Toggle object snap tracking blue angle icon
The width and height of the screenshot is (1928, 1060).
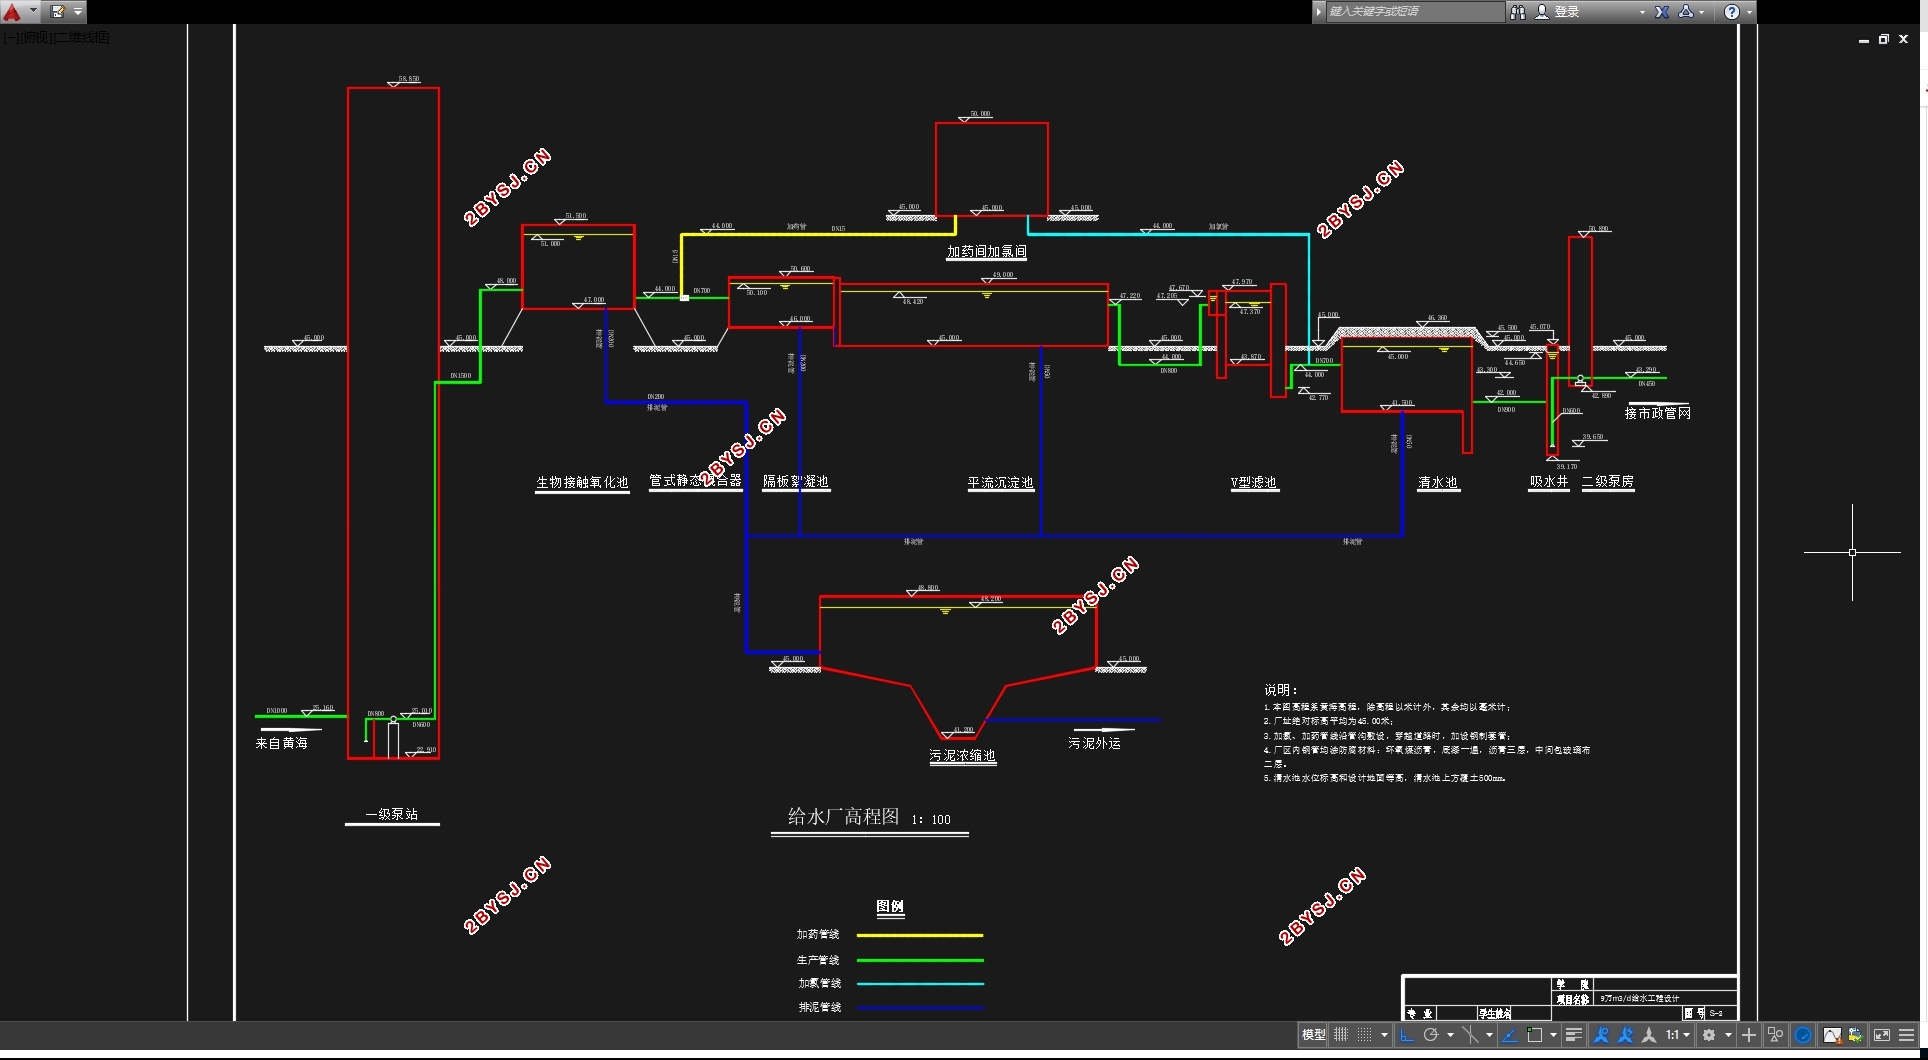pyautogui.click(x=1511, y=1035)
